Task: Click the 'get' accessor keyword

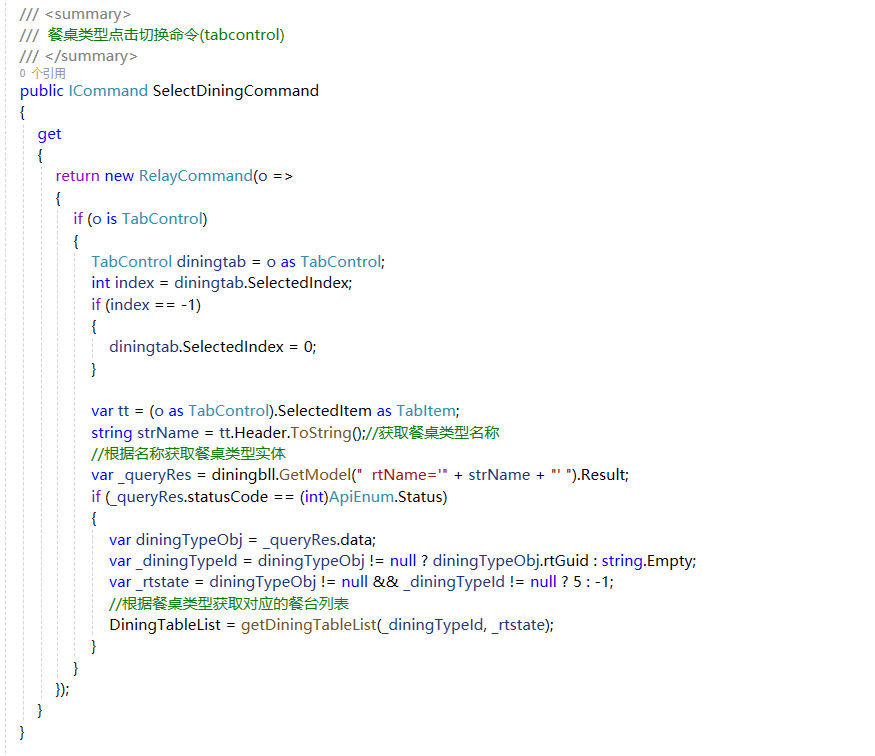Action: pos(49,134)
